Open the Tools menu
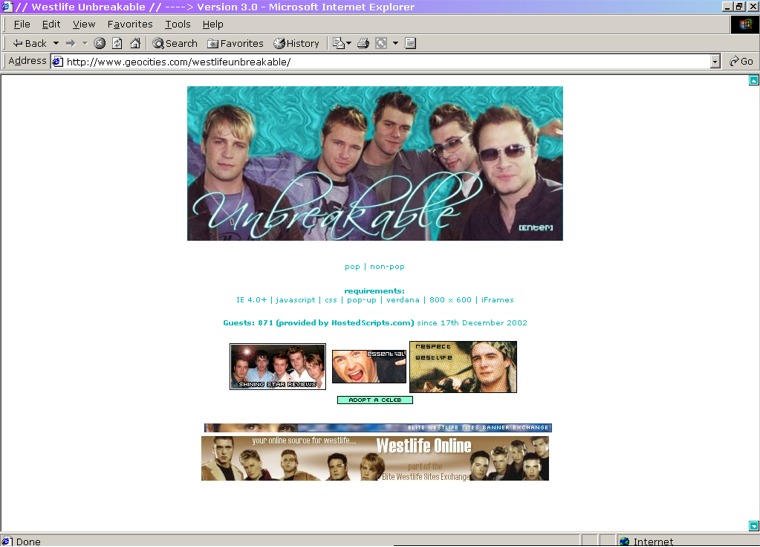Image resolution: width=760 pixels, height=547 pixels. coord(178,24)
